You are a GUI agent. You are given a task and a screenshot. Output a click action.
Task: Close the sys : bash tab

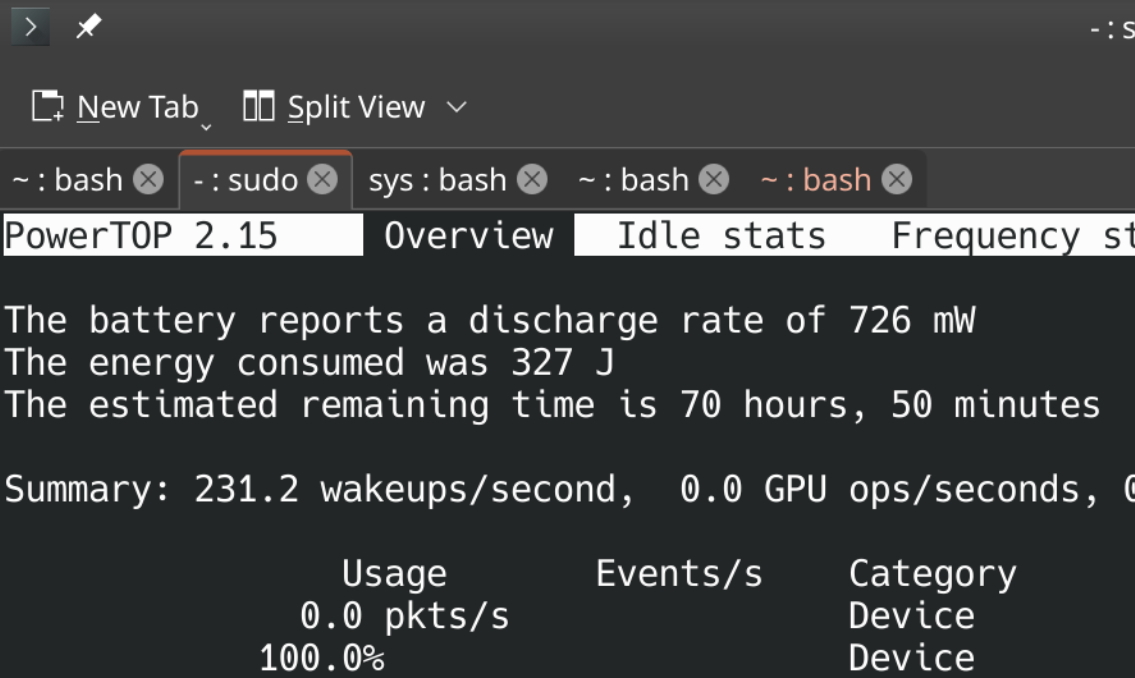coord(531,180)
